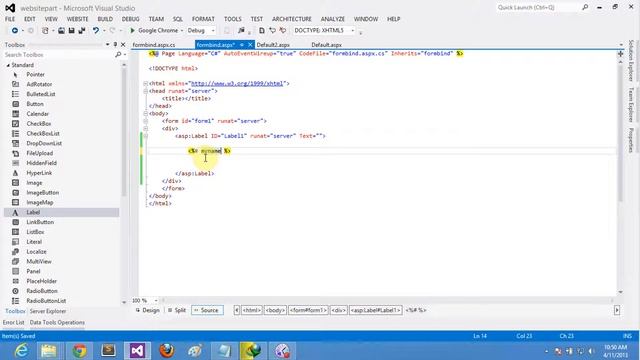Viewport: 640px width, 360px height.
Task: Switch to Split view
Action: click(x=177, y=310)
